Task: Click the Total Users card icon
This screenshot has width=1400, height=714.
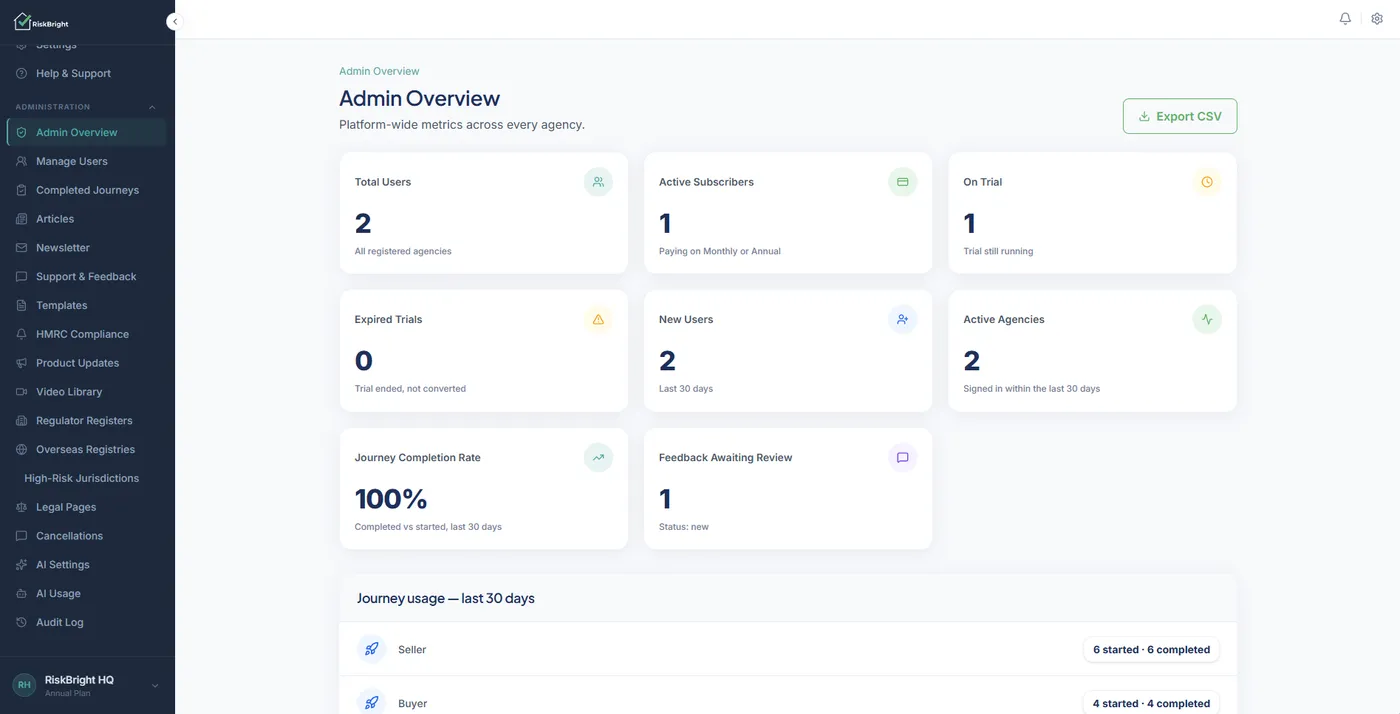Action: 598,182
